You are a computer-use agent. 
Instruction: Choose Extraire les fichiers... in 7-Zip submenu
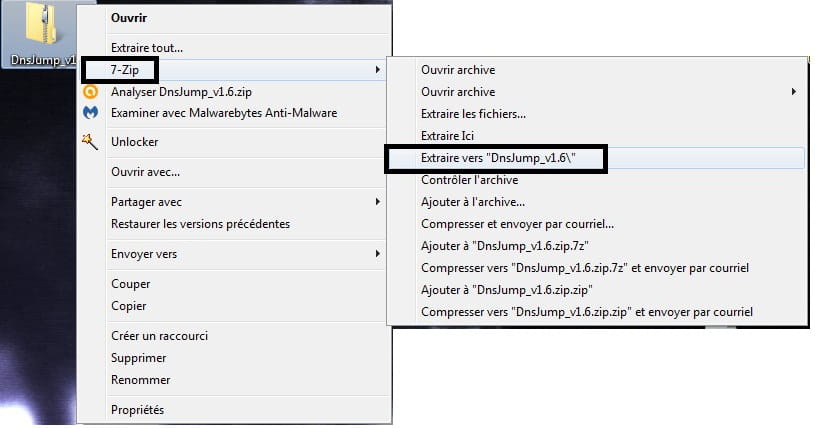tap(474, 114)
